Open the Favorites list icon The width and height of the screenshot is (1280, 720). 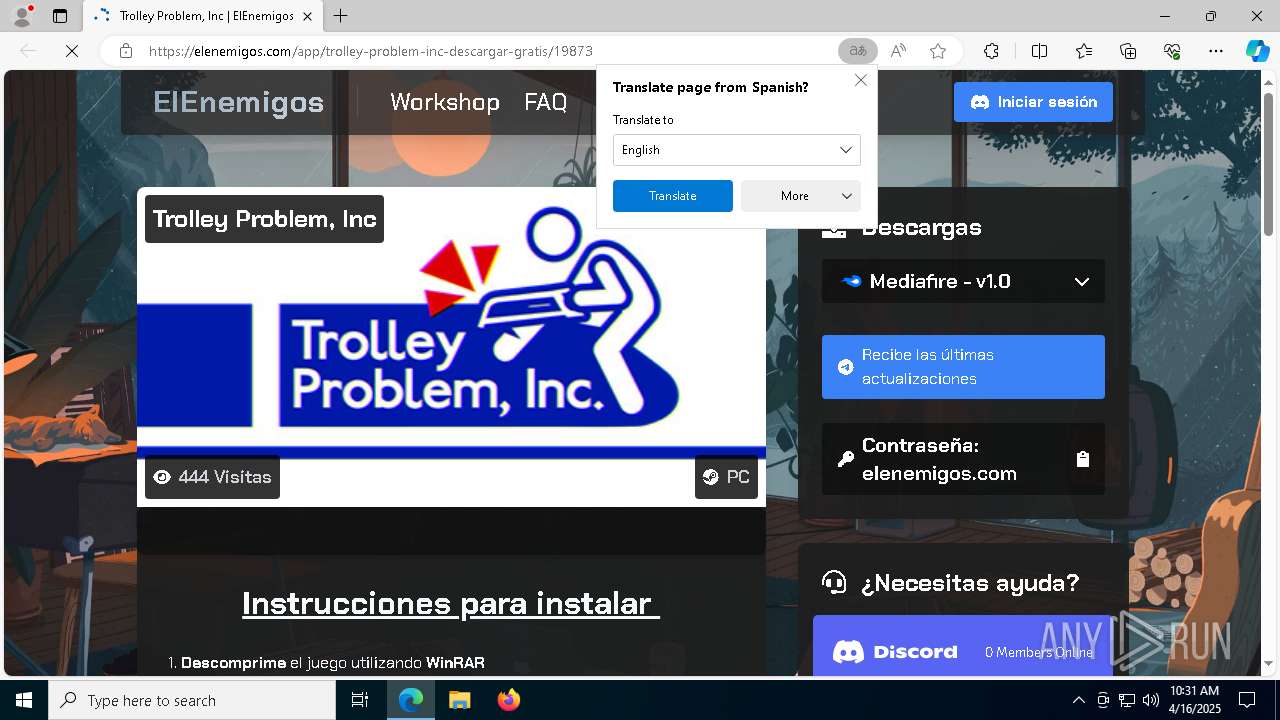point(1084,51)
